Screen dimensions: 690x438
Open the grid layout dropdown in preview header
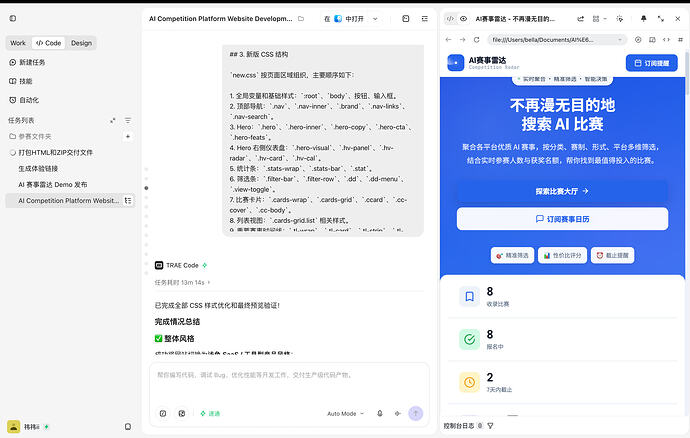pos(599,19)
